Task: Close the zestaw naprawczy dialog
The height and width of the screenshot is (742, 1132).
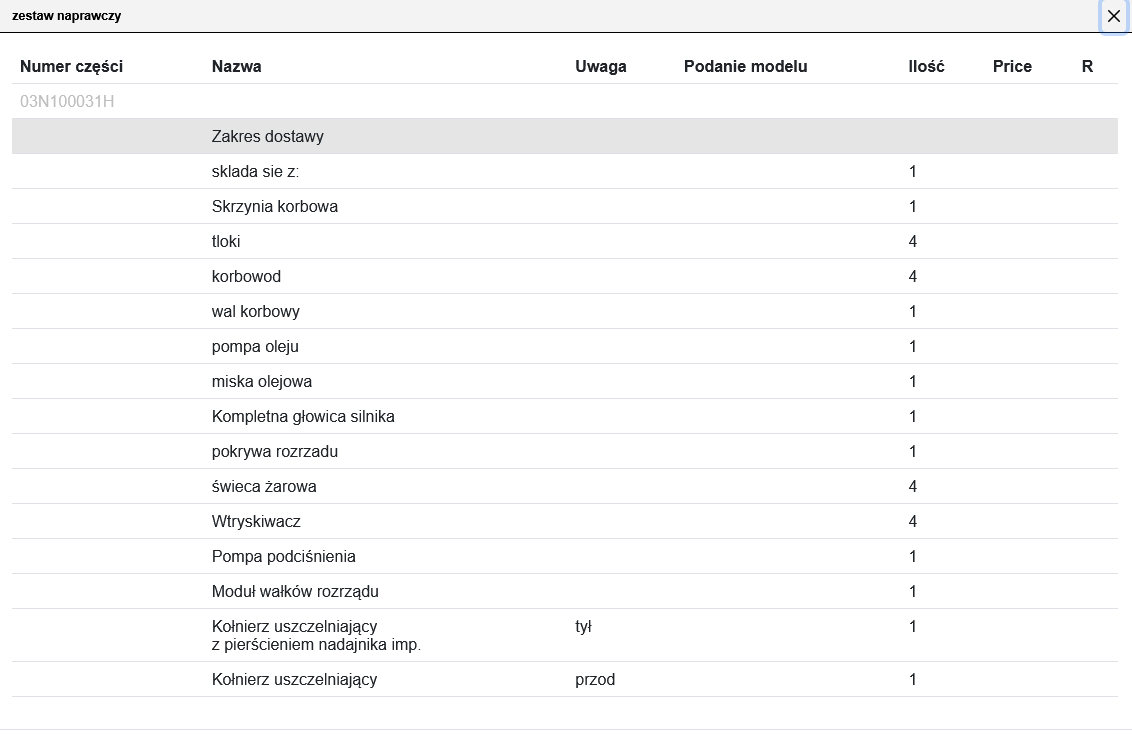Action: [x=1113, y=16]
